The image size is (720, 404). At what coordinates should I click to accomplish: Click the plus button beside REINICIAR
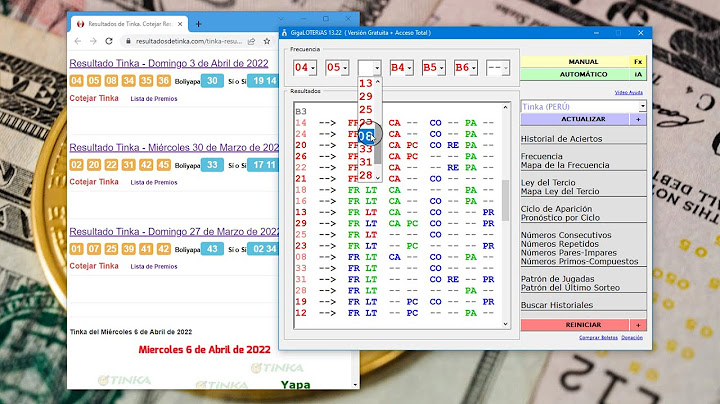[x=638, y=325]
